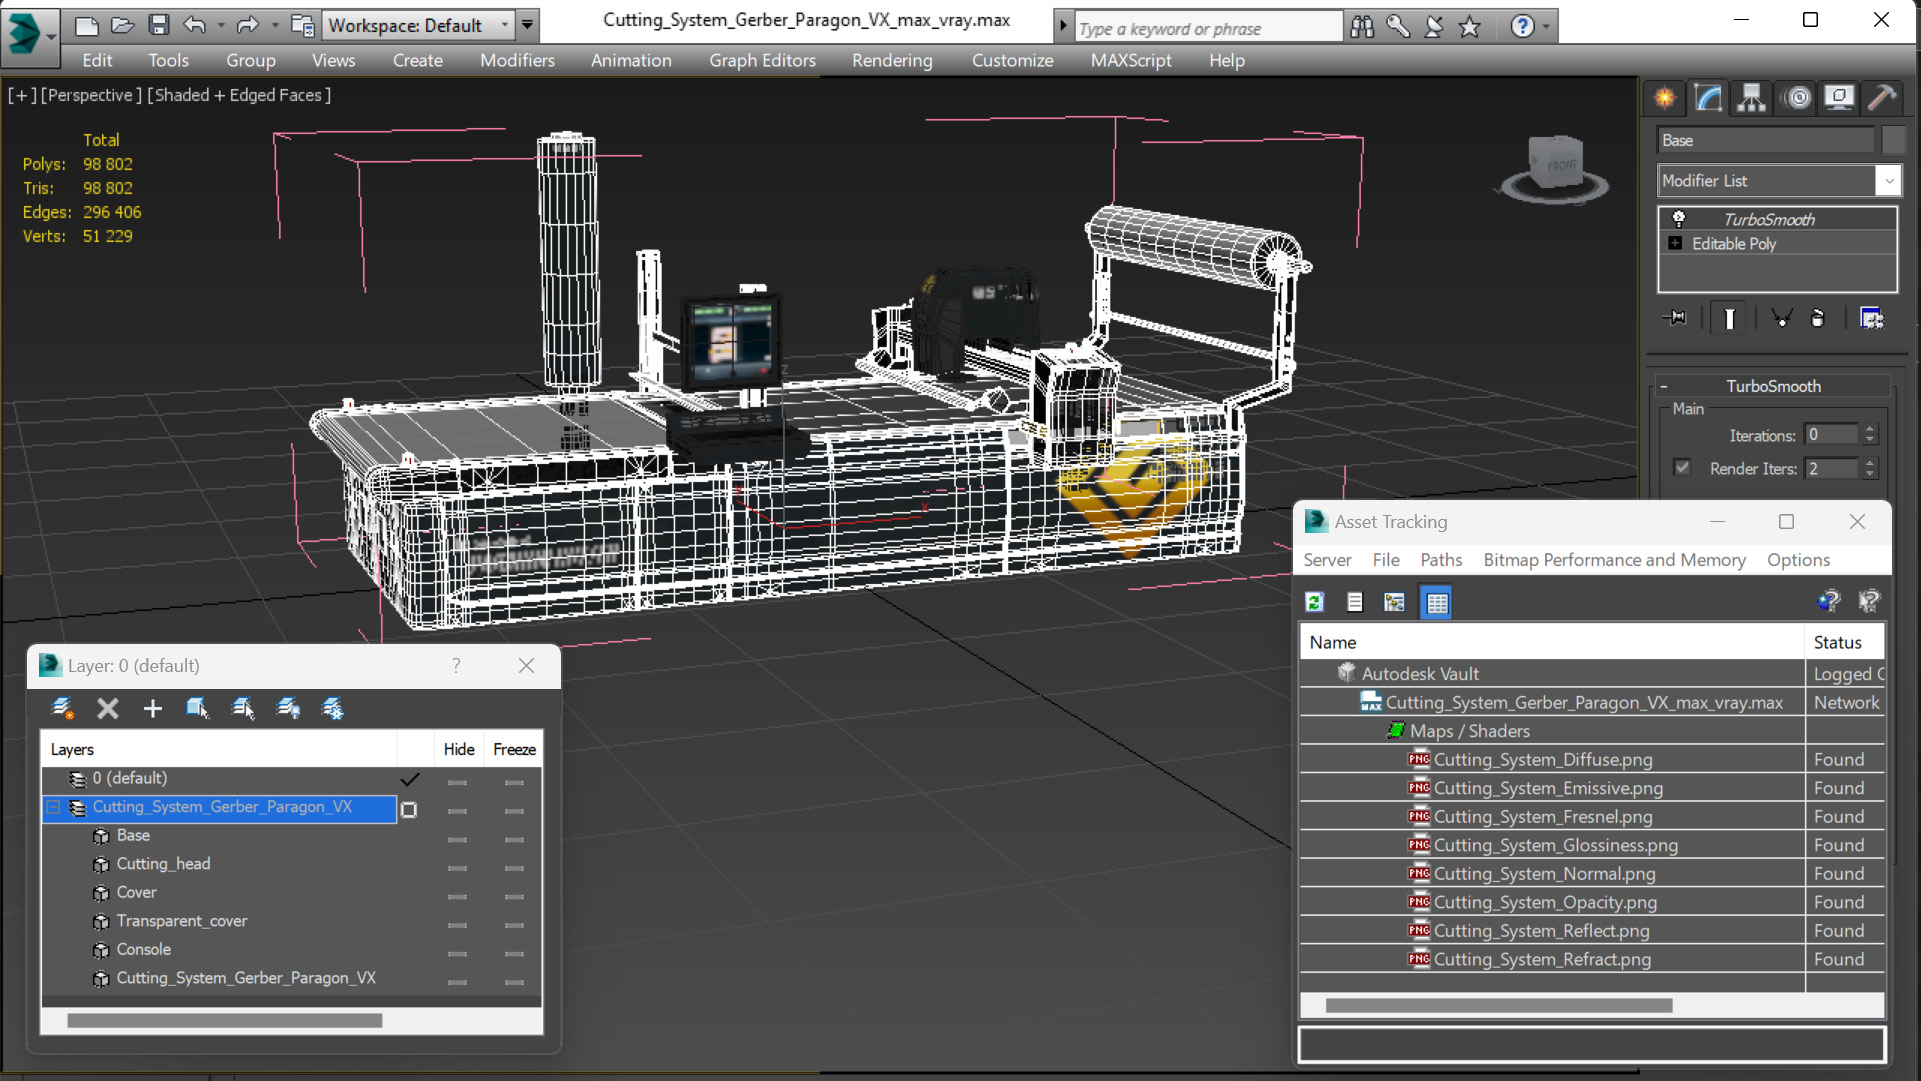1921x1081 pixels.
Task: Toggle selection box of Cutting_System_Gerber_Paragon_VX layer
Action: [x=409, y=809]
